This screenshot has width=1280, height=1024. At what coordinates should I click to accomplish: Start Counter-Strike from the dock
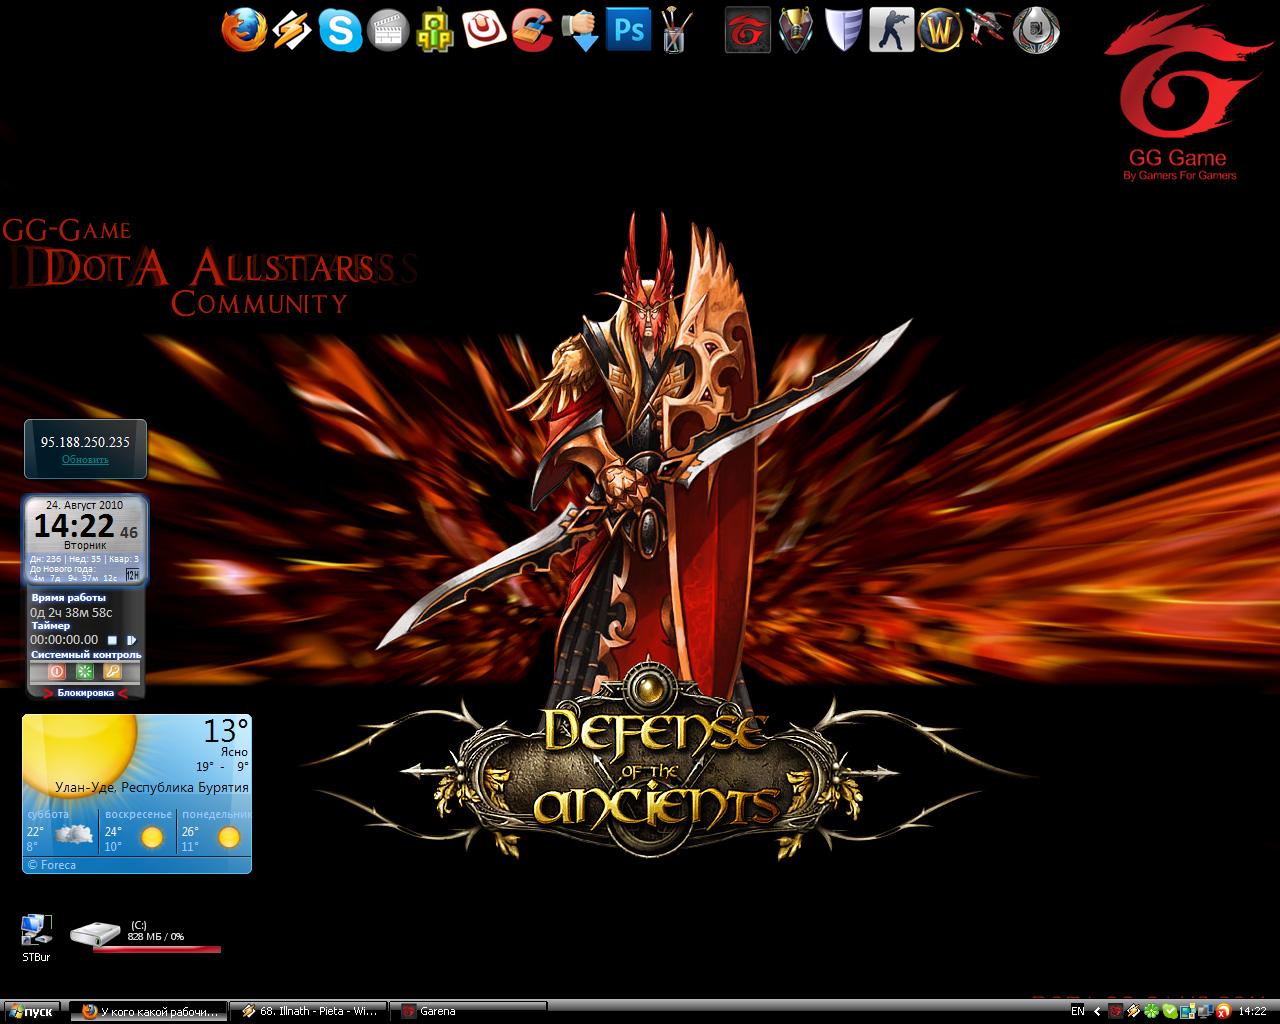coord(891,30)
